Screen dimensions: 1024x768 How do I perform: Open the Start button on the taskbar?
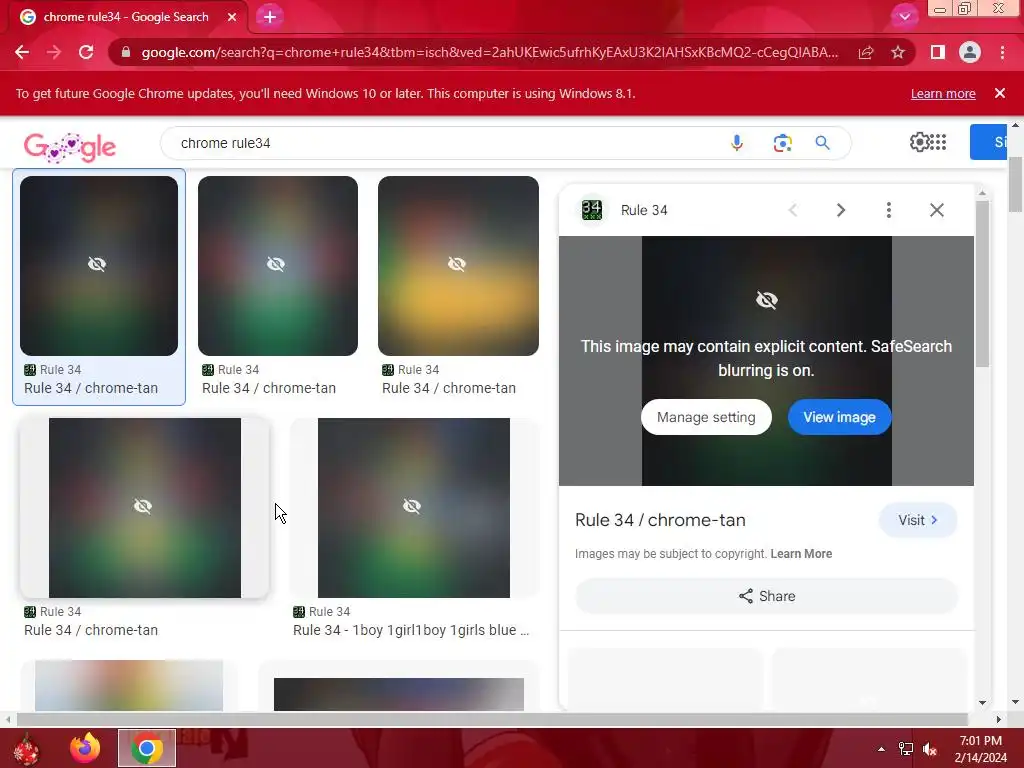click(26, 748)
